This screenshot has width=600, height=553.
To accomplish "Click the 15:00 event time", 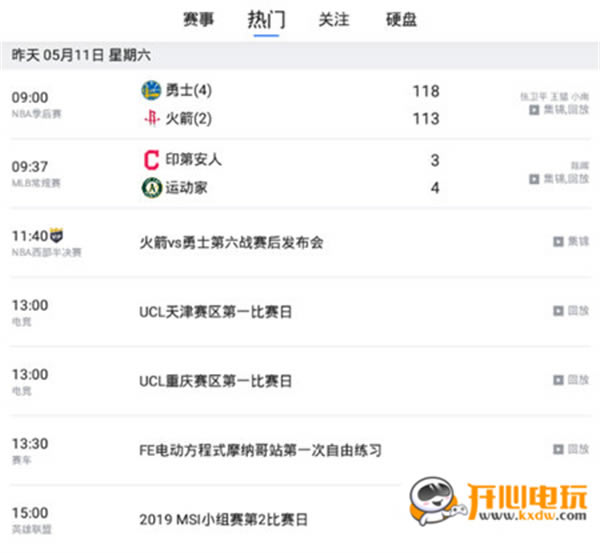I will [x=30, y=512].
